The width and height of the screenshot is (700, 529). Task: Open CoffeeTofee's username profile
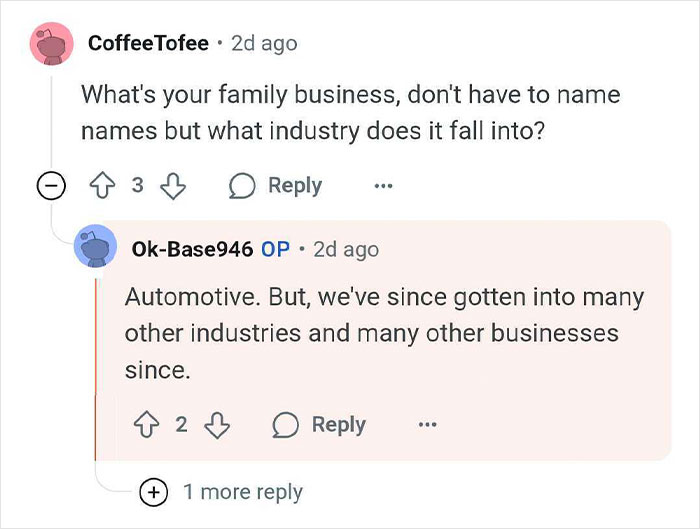[x=148, y=43]
